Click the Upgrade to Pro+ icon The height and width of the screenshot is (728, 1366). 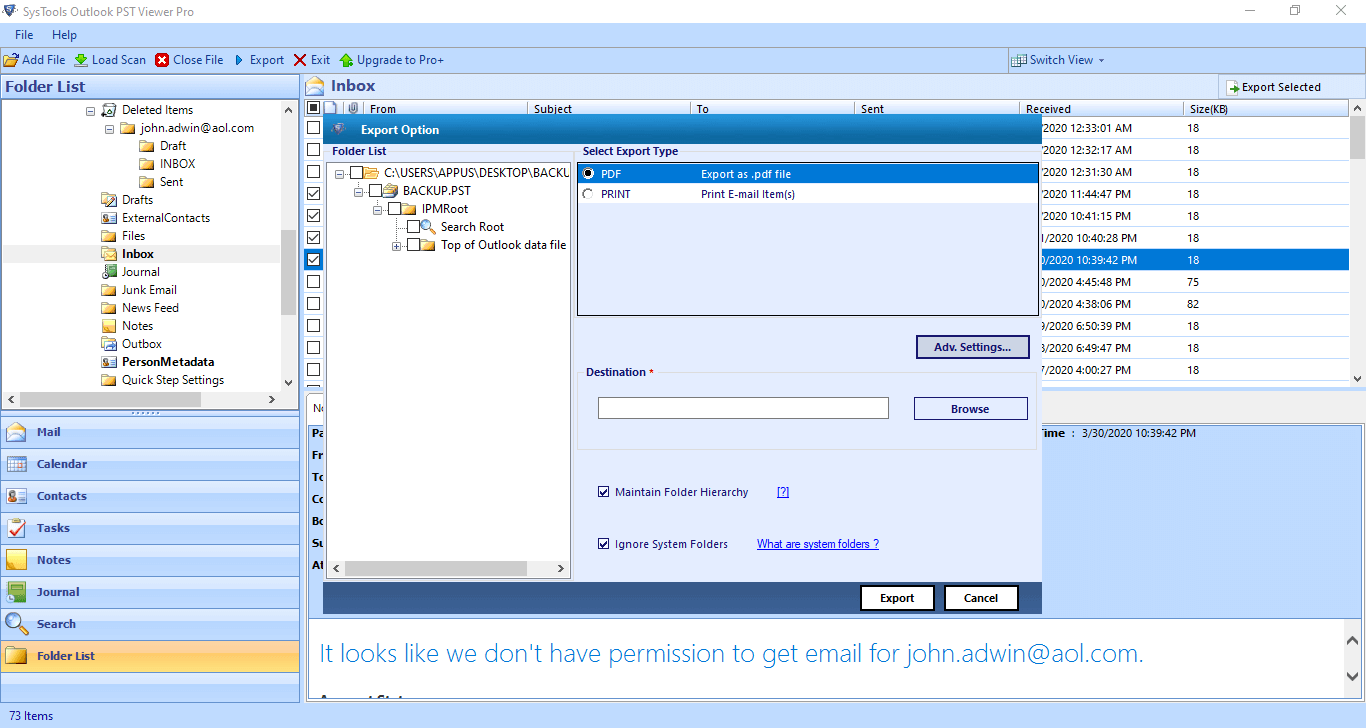(x=347, y=60)
